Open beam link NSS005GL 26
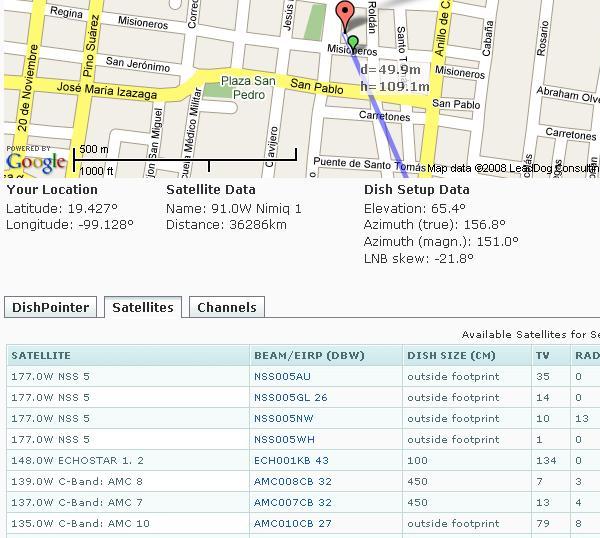 [x=291, y=398]
